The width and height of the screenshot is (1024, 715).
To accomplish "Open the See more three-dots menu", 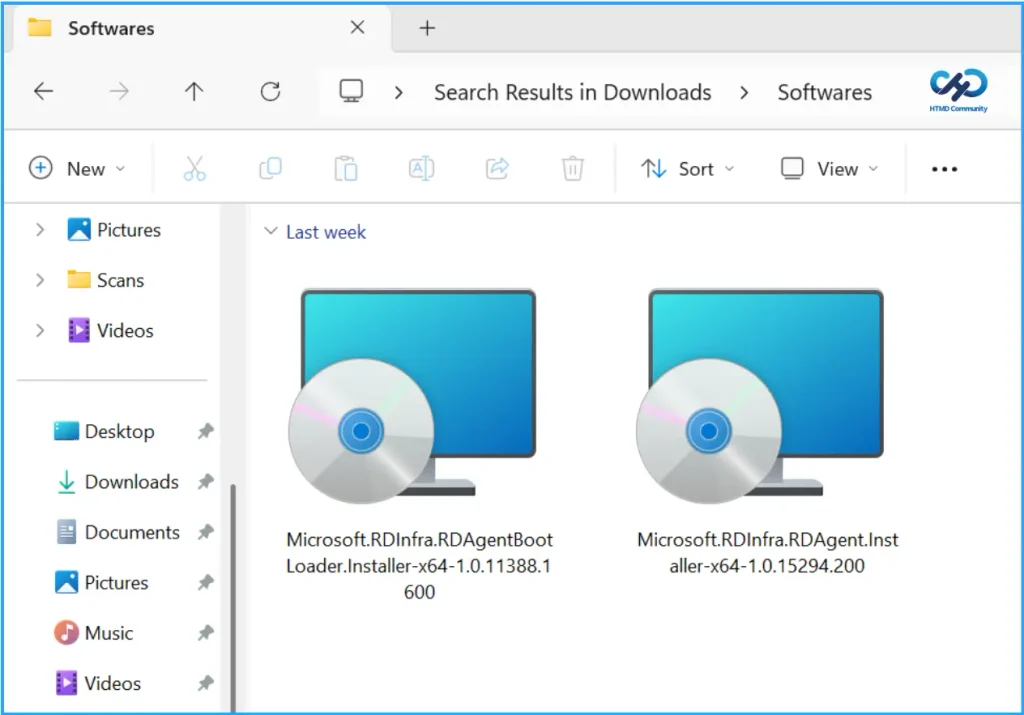I will pos(944,169).
